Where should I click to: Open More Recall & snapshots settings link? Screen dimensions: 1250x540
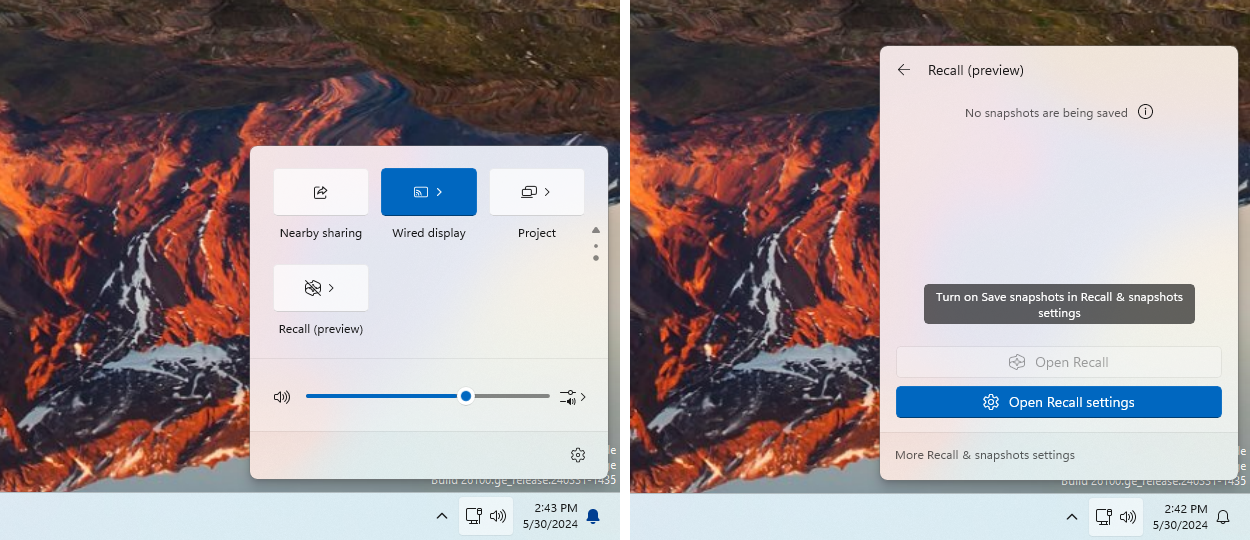(x=985, y=455)
